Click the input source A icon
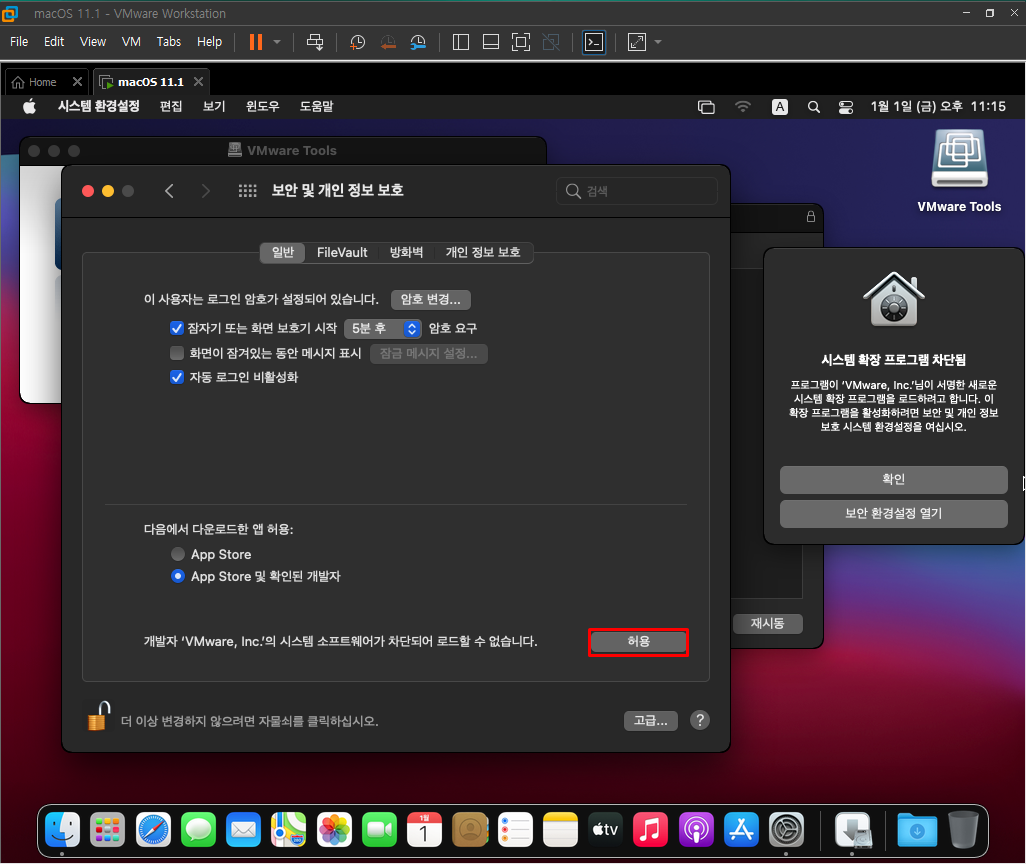Screen dimensions: 1026x865 point(779,107)
